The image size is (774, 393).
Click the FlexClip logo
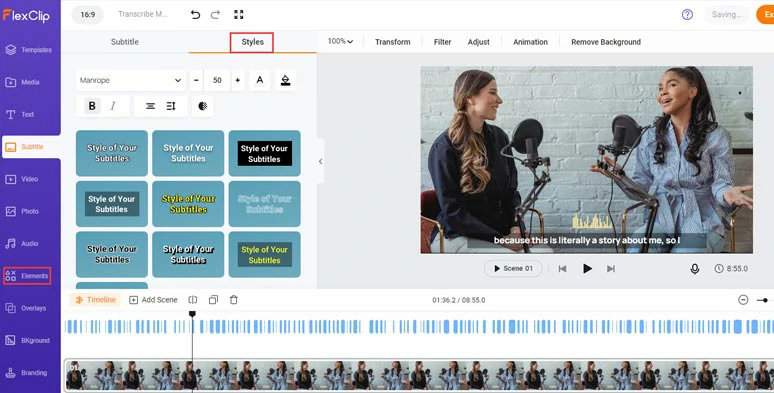(26, 15)
